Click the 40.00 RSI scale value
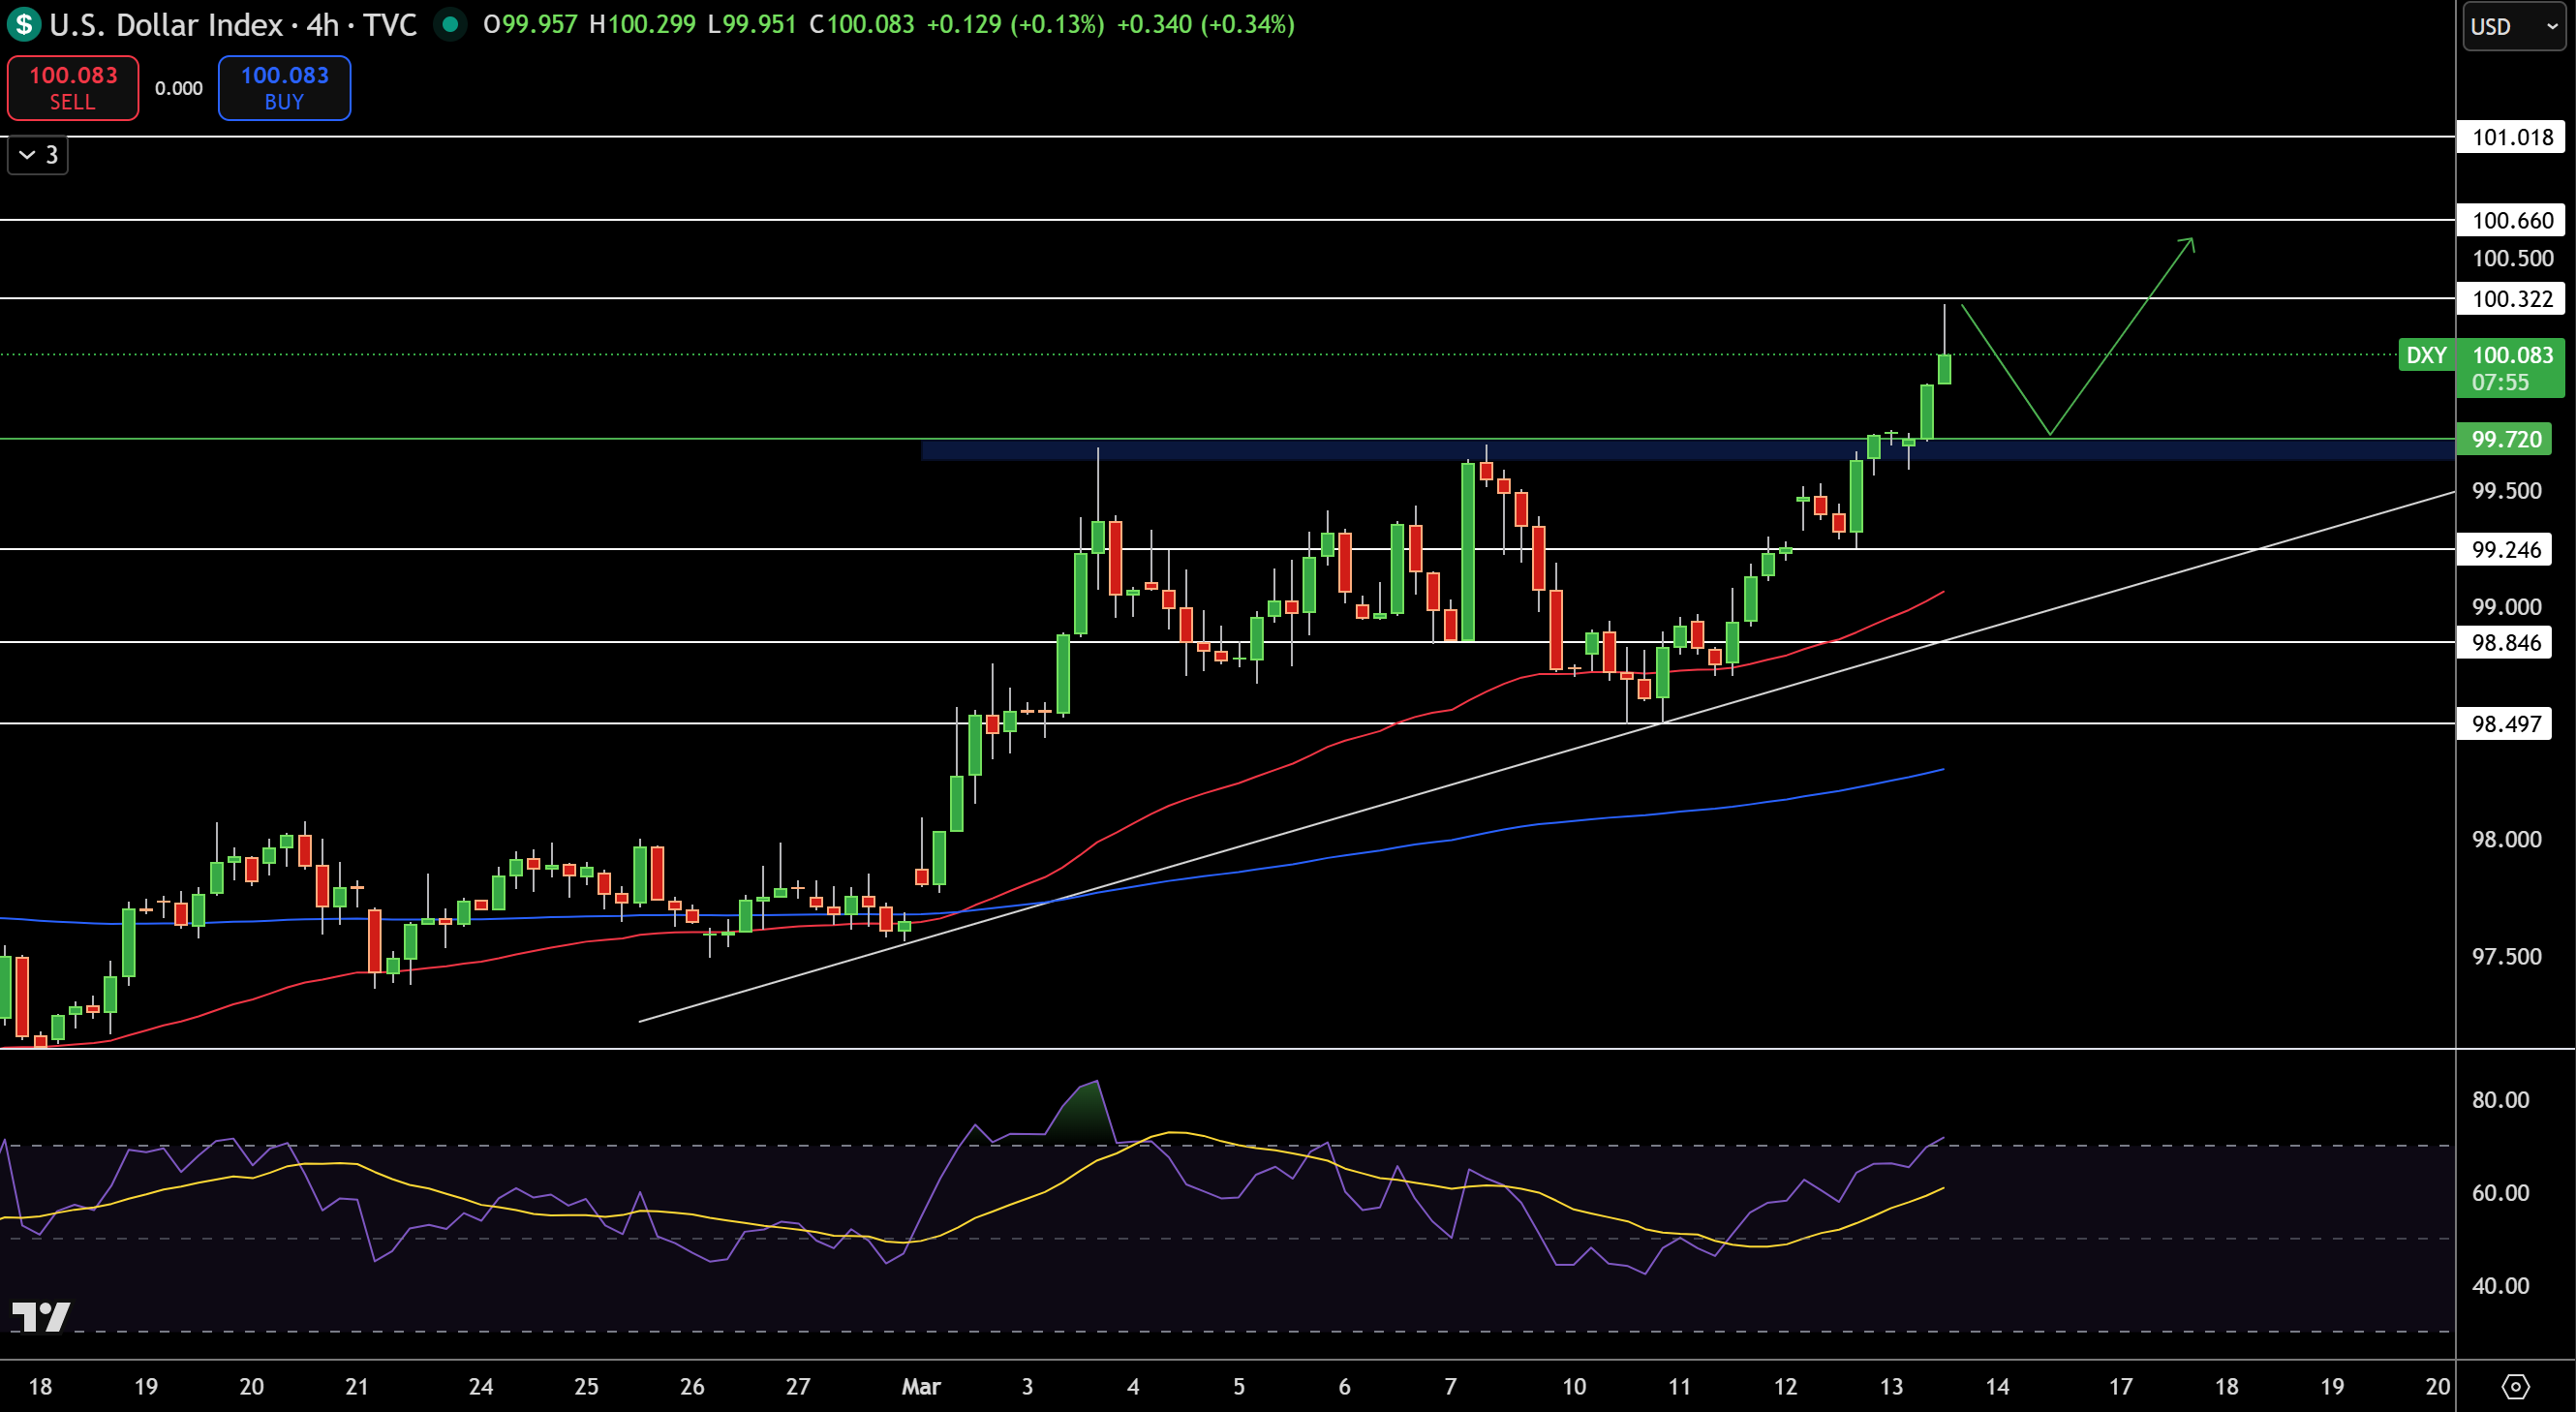 point(2500,1286)
